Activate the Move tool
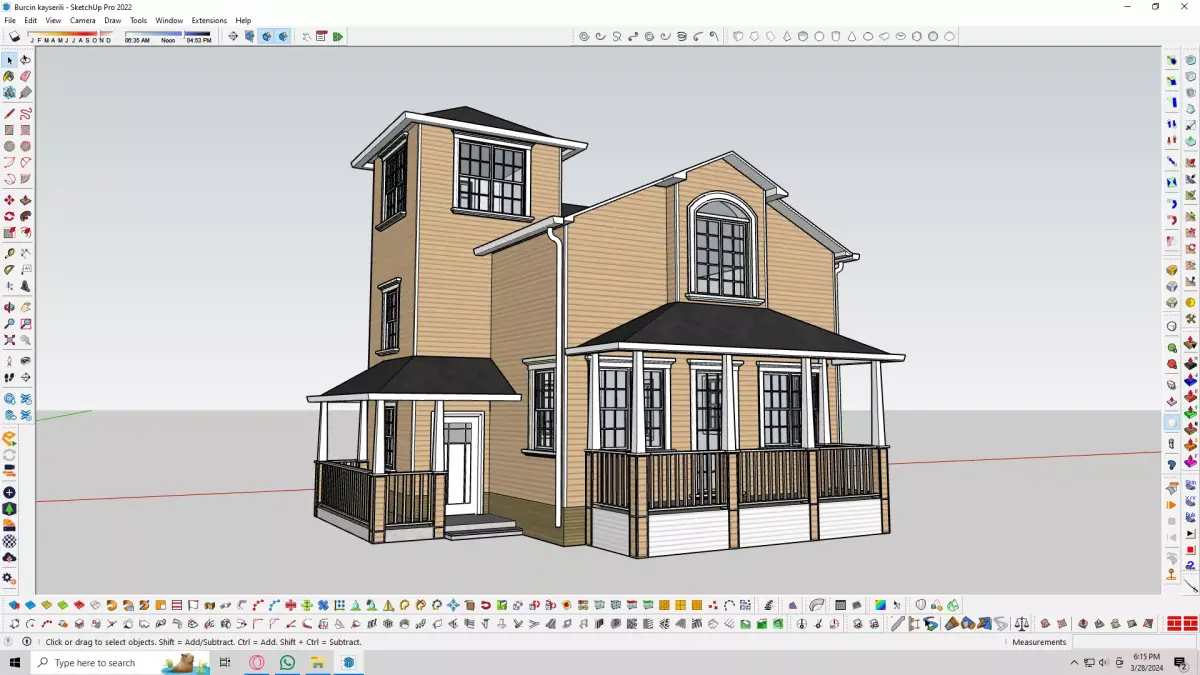The image size is (1200, 675). click(9, 200)
